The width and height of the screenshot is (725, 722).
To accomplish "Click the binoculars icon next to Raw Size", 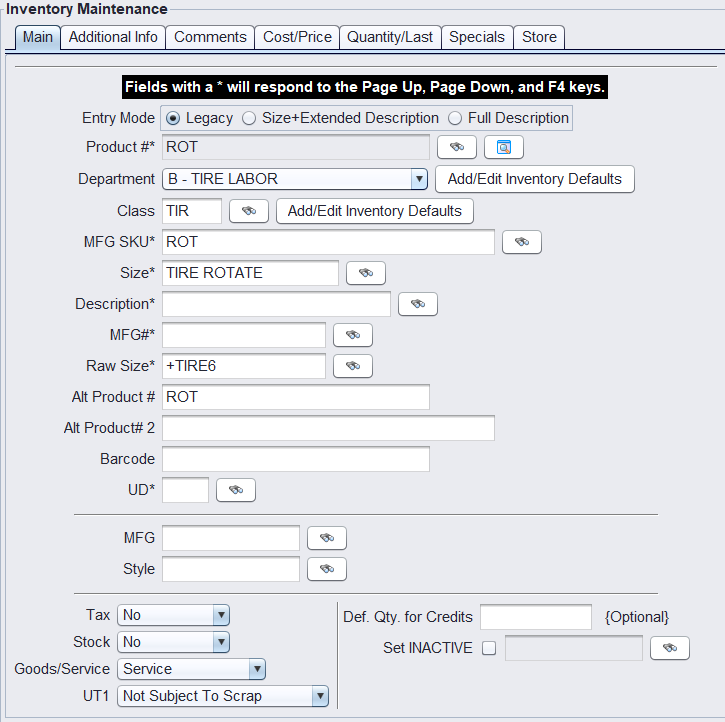I will point(352,366).
